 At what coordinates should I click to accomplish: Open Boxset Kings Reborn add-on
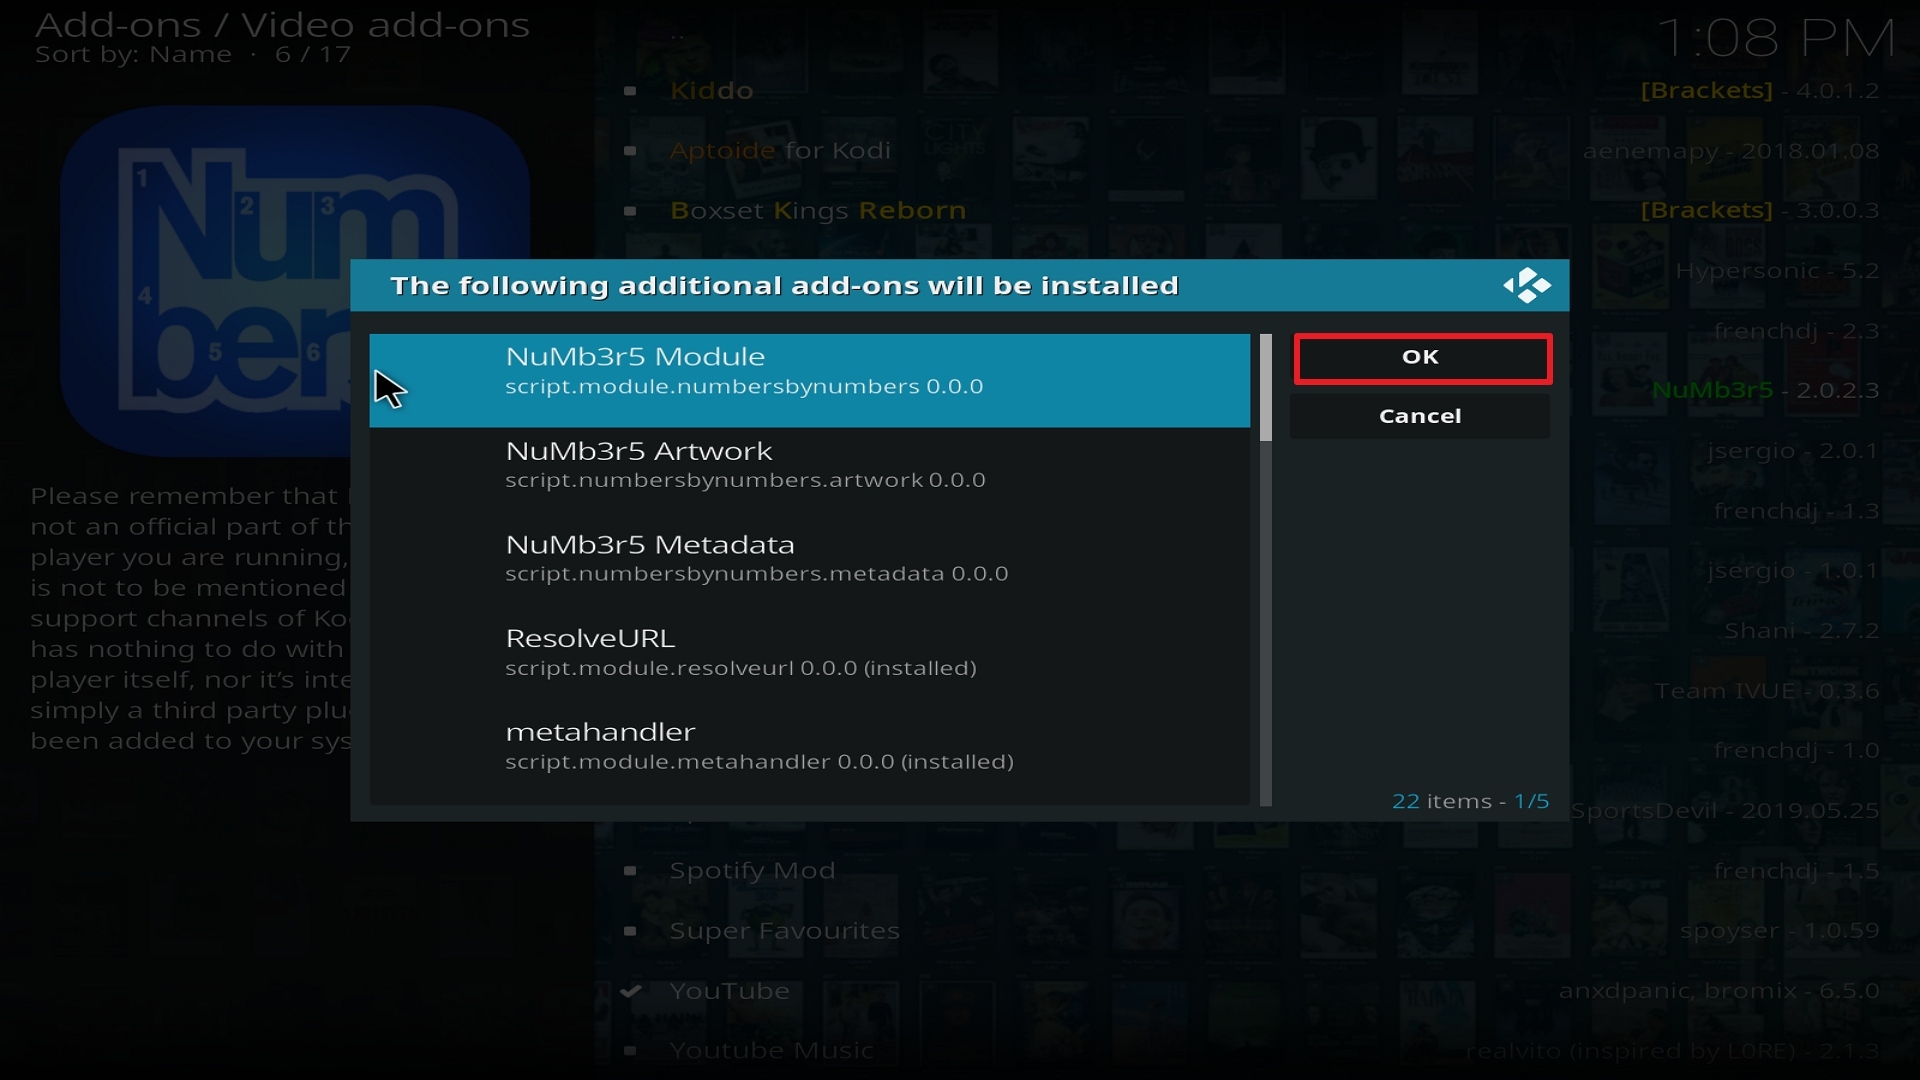[x=818, y=211]
